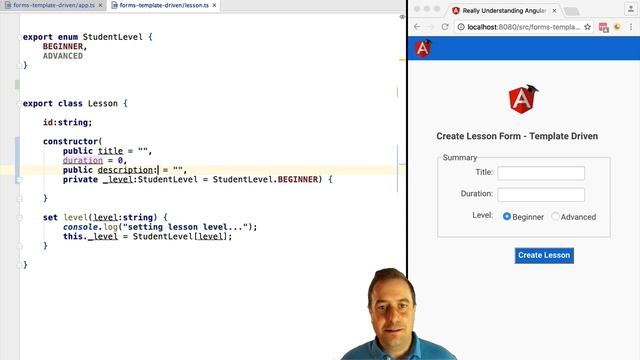Select the Advanced radio button

click(x=555, y=216)
